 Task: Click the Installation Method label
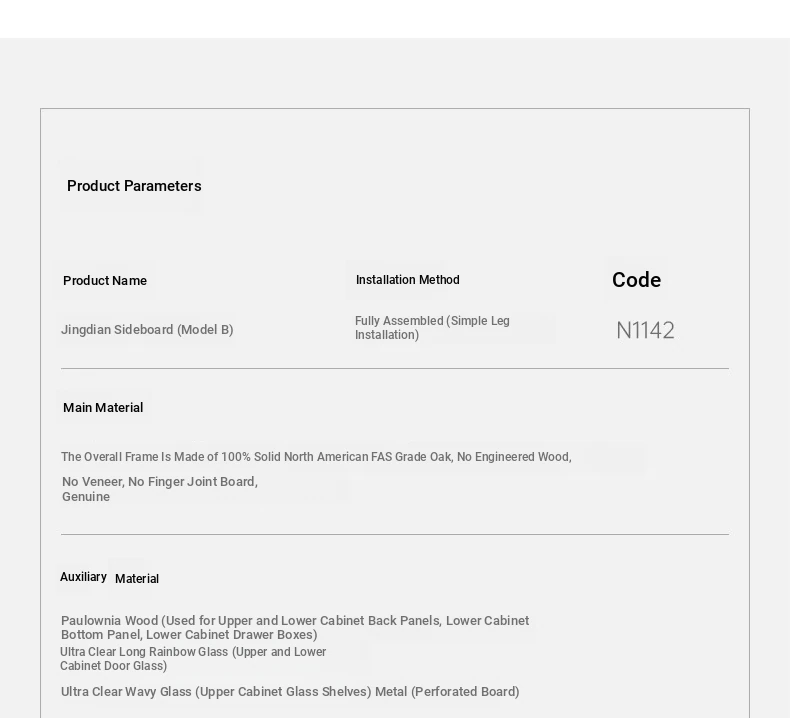click(x=407, y=280)
